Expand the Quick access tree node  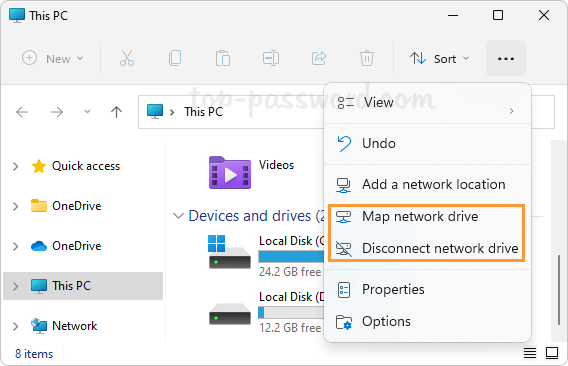pyautogui.click(x=15, y=166)
